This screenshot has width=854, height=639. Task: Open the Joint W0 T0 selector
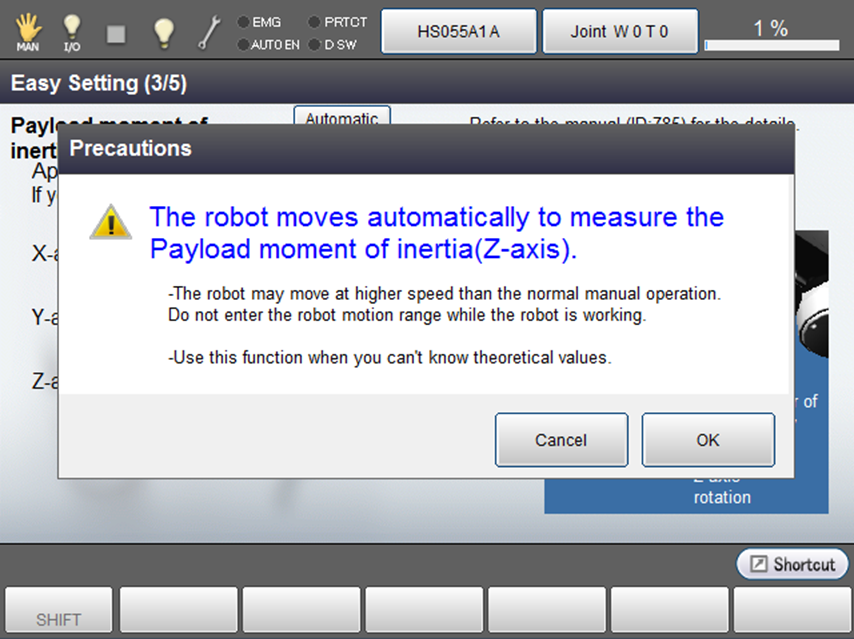coord(619,32)
